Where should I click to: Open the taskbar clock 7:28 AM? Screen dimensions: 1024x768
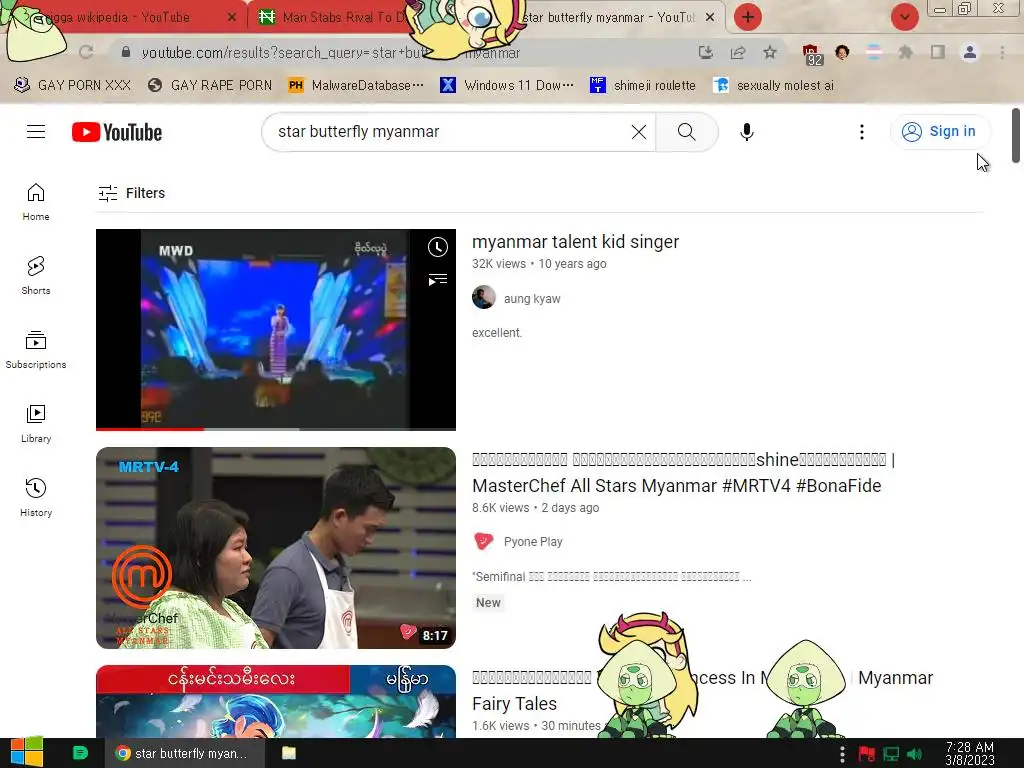[x=970, y=754]
